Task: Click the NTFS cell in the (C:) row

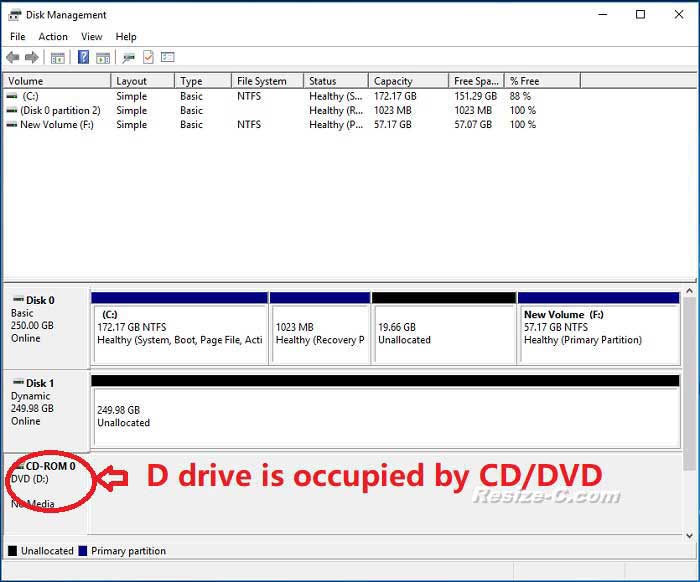Action: click(249, 96)
